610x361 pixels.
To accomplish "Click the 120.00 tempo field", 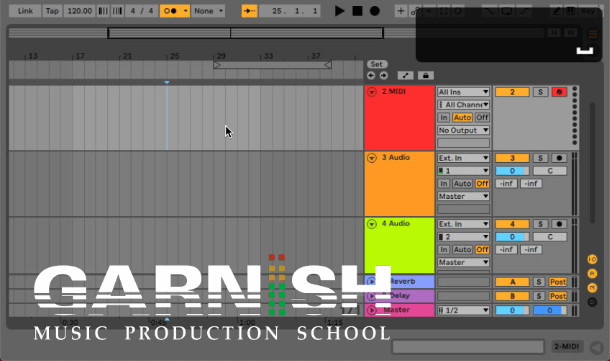I will pos(79,11).
